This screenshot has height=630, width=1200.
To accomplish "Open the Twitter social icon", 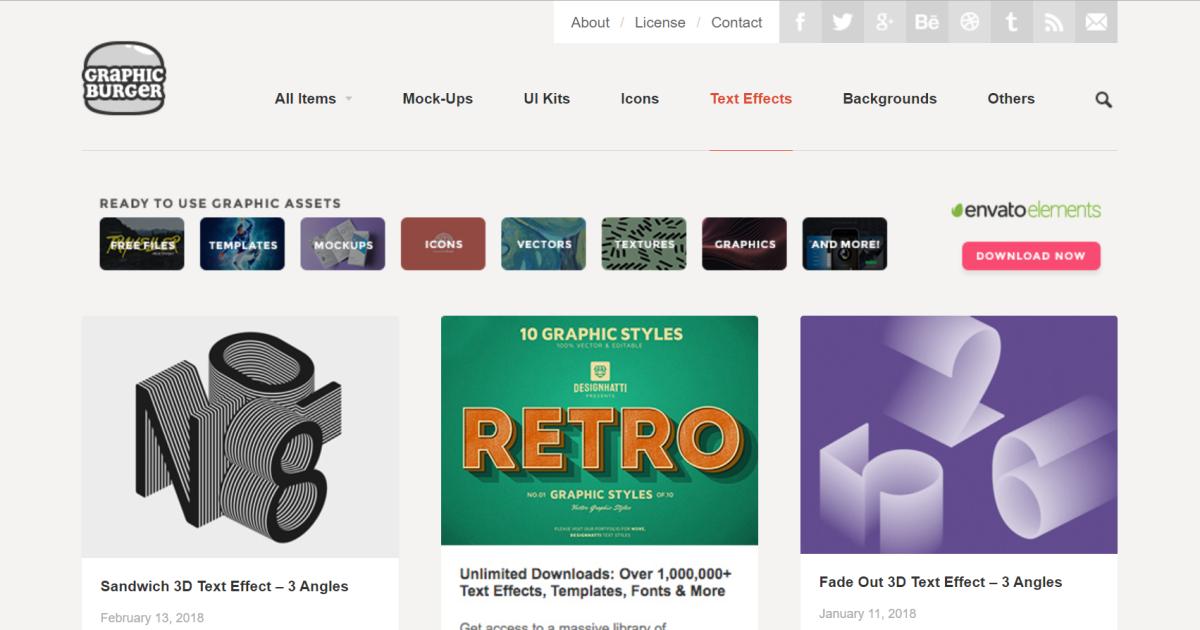I will (x=842, y=22).
